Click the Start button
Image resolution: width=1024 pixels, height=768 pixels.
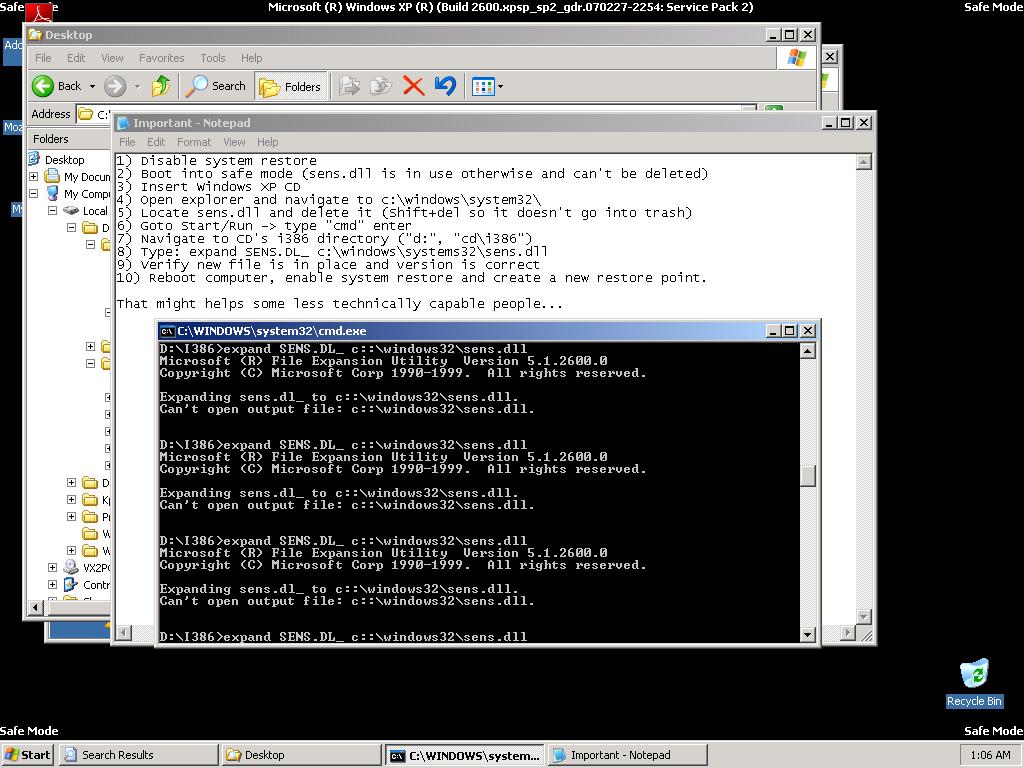click(x=27, y=755)
